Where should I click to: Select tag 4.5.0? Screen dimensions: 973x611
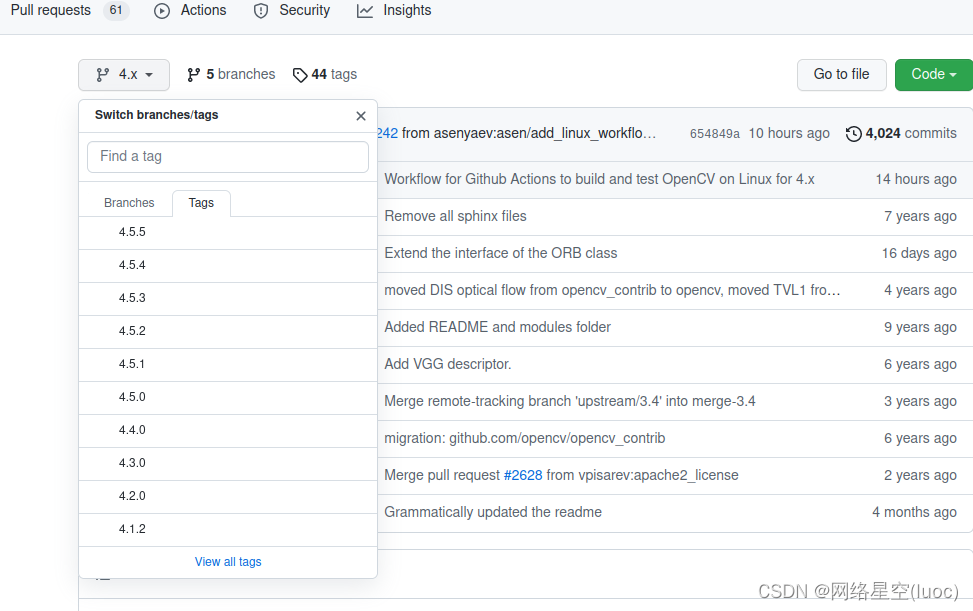click(x=228, y=397)
